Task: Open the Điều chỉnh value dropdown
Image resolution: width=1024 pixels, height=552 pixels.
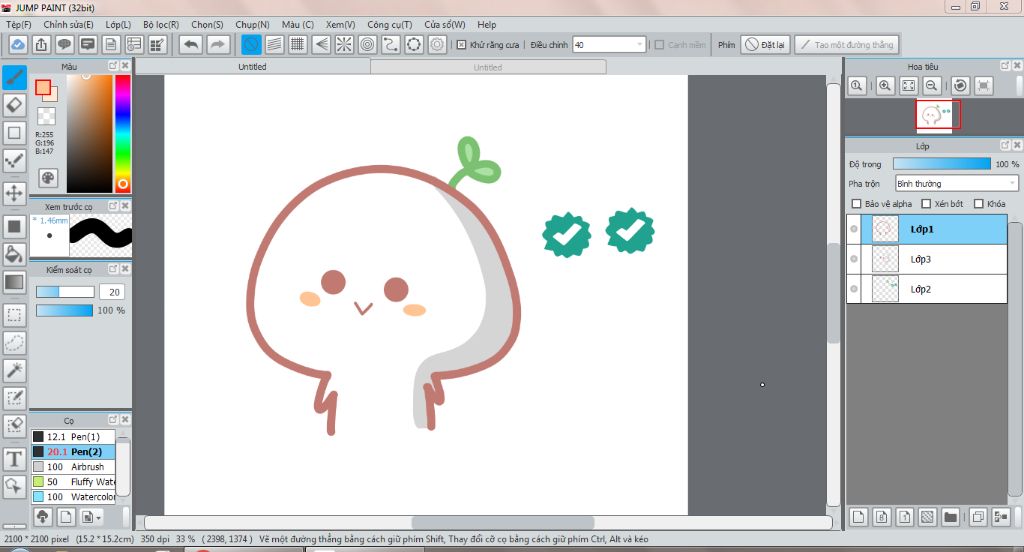Action: click(639, 44)
